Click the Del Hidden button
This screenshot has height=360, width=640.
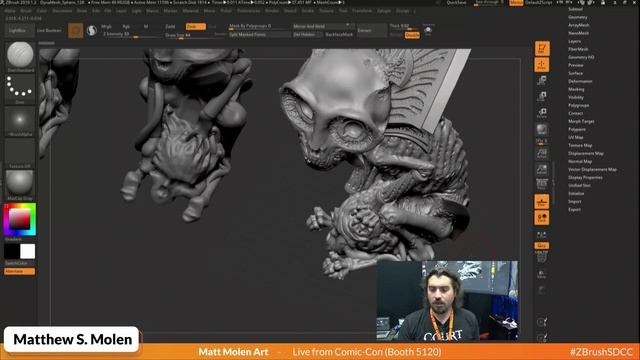[307, 35]
